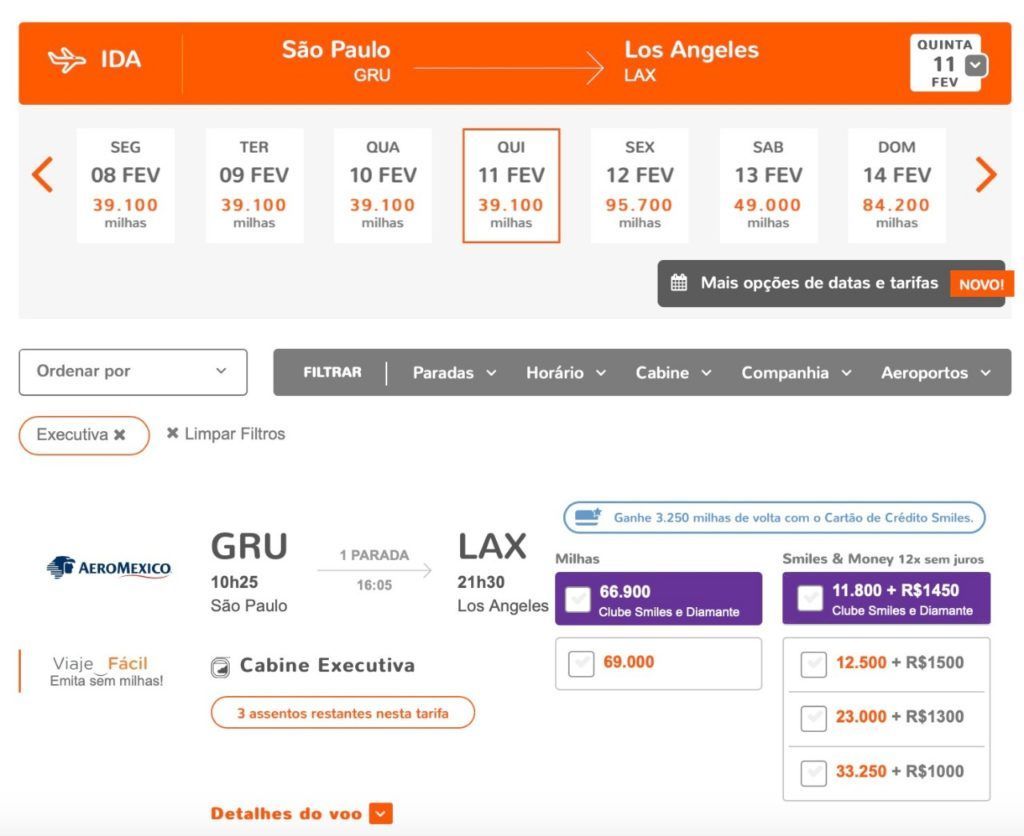Remove the Executiva filter chip
Image resolution: width=1024 pixels, height=836 pixels.
pyautogui.click(x=120, y=434)
